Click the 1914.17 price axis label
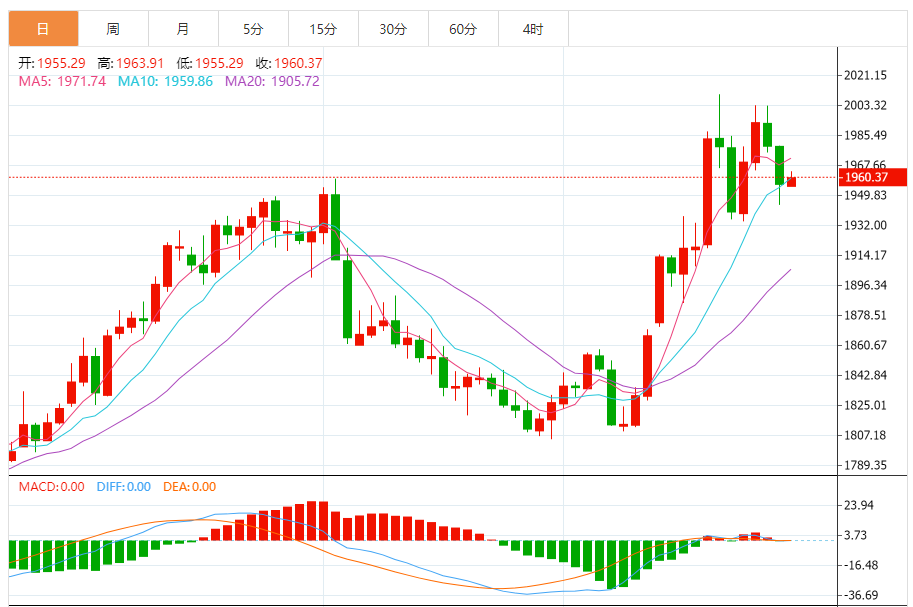The image size is (913, 607). (x=865, y=255)
